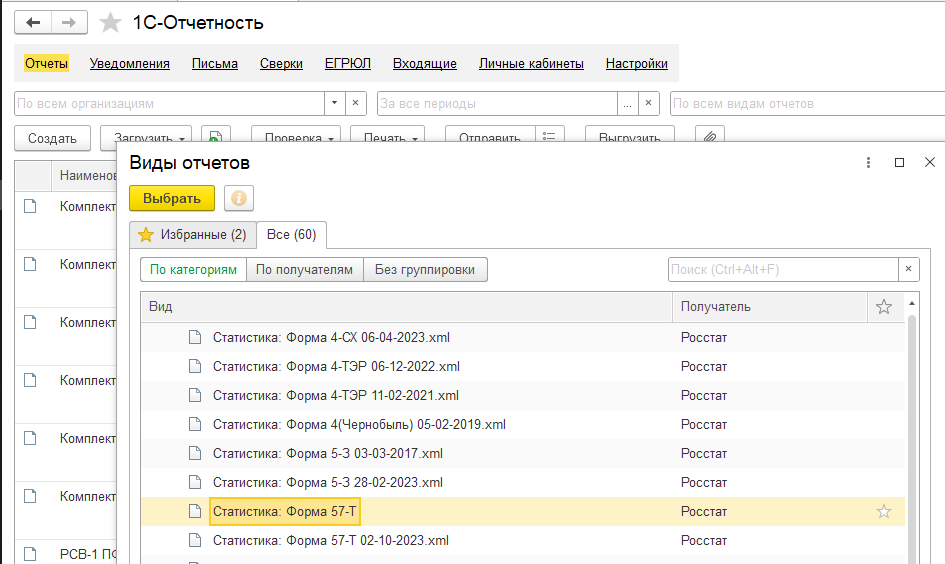Click document icon of first Комплект row
945x564 pixels.
click(30, 206)
